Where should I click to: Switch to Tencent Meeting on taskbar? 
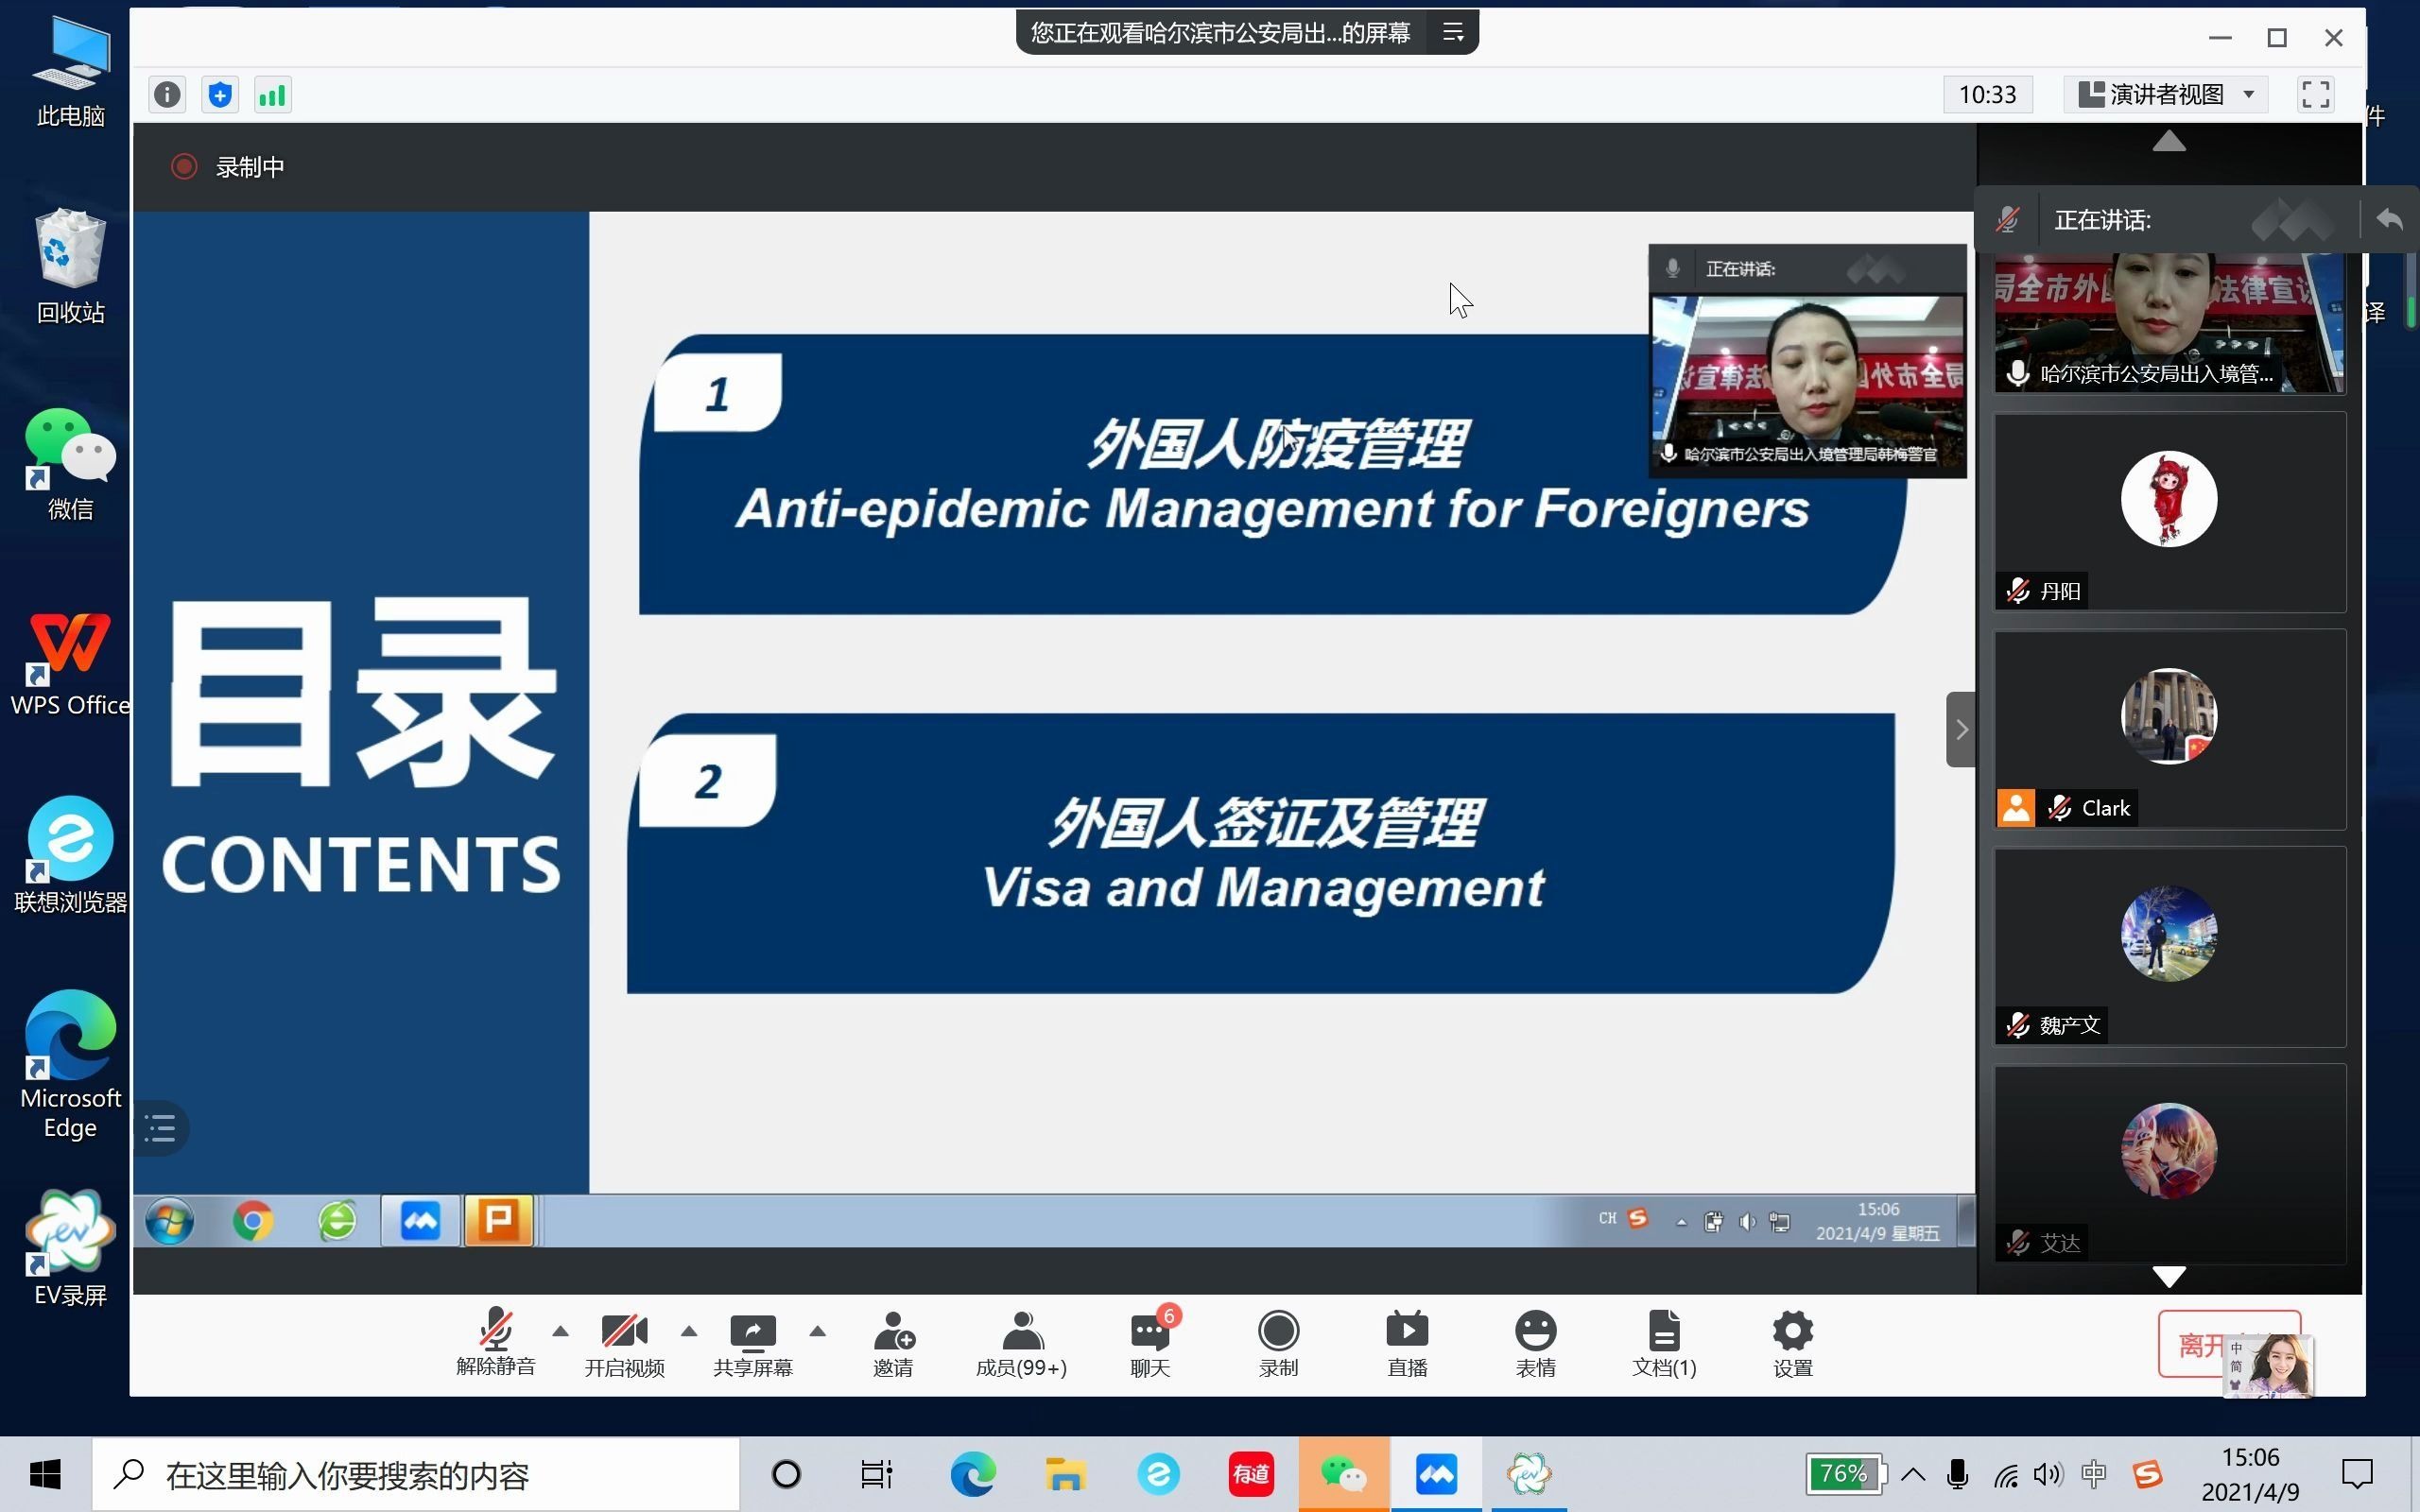pyautogui.click(x=1436, y=1474)
